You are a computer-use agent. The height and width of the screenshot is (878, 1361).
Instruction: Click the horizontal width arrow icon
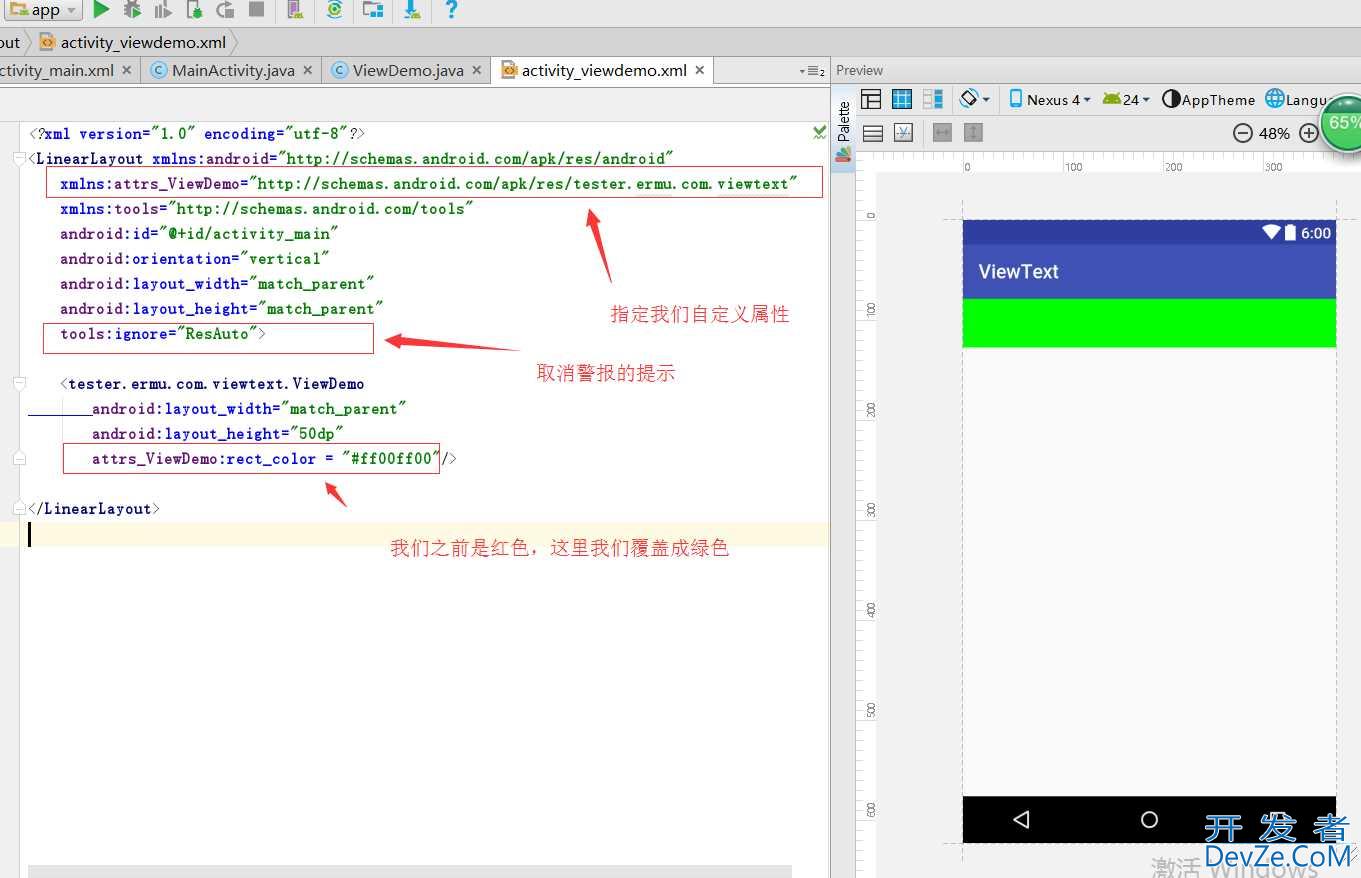(x=942, y=132)
